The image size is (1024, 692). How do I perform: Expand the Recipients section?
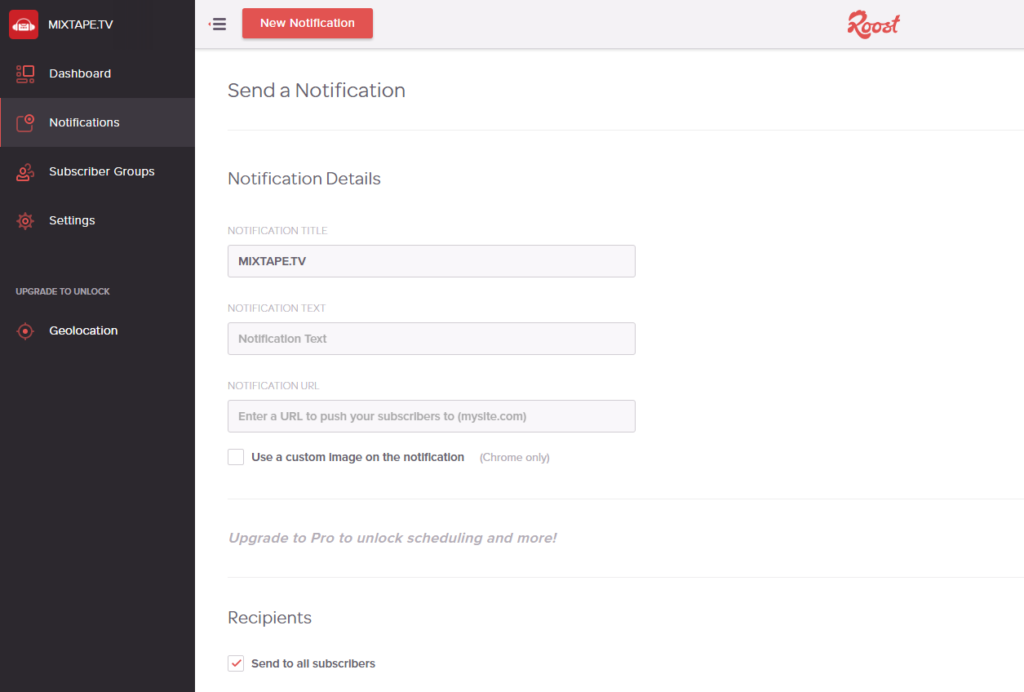(269, 617)
